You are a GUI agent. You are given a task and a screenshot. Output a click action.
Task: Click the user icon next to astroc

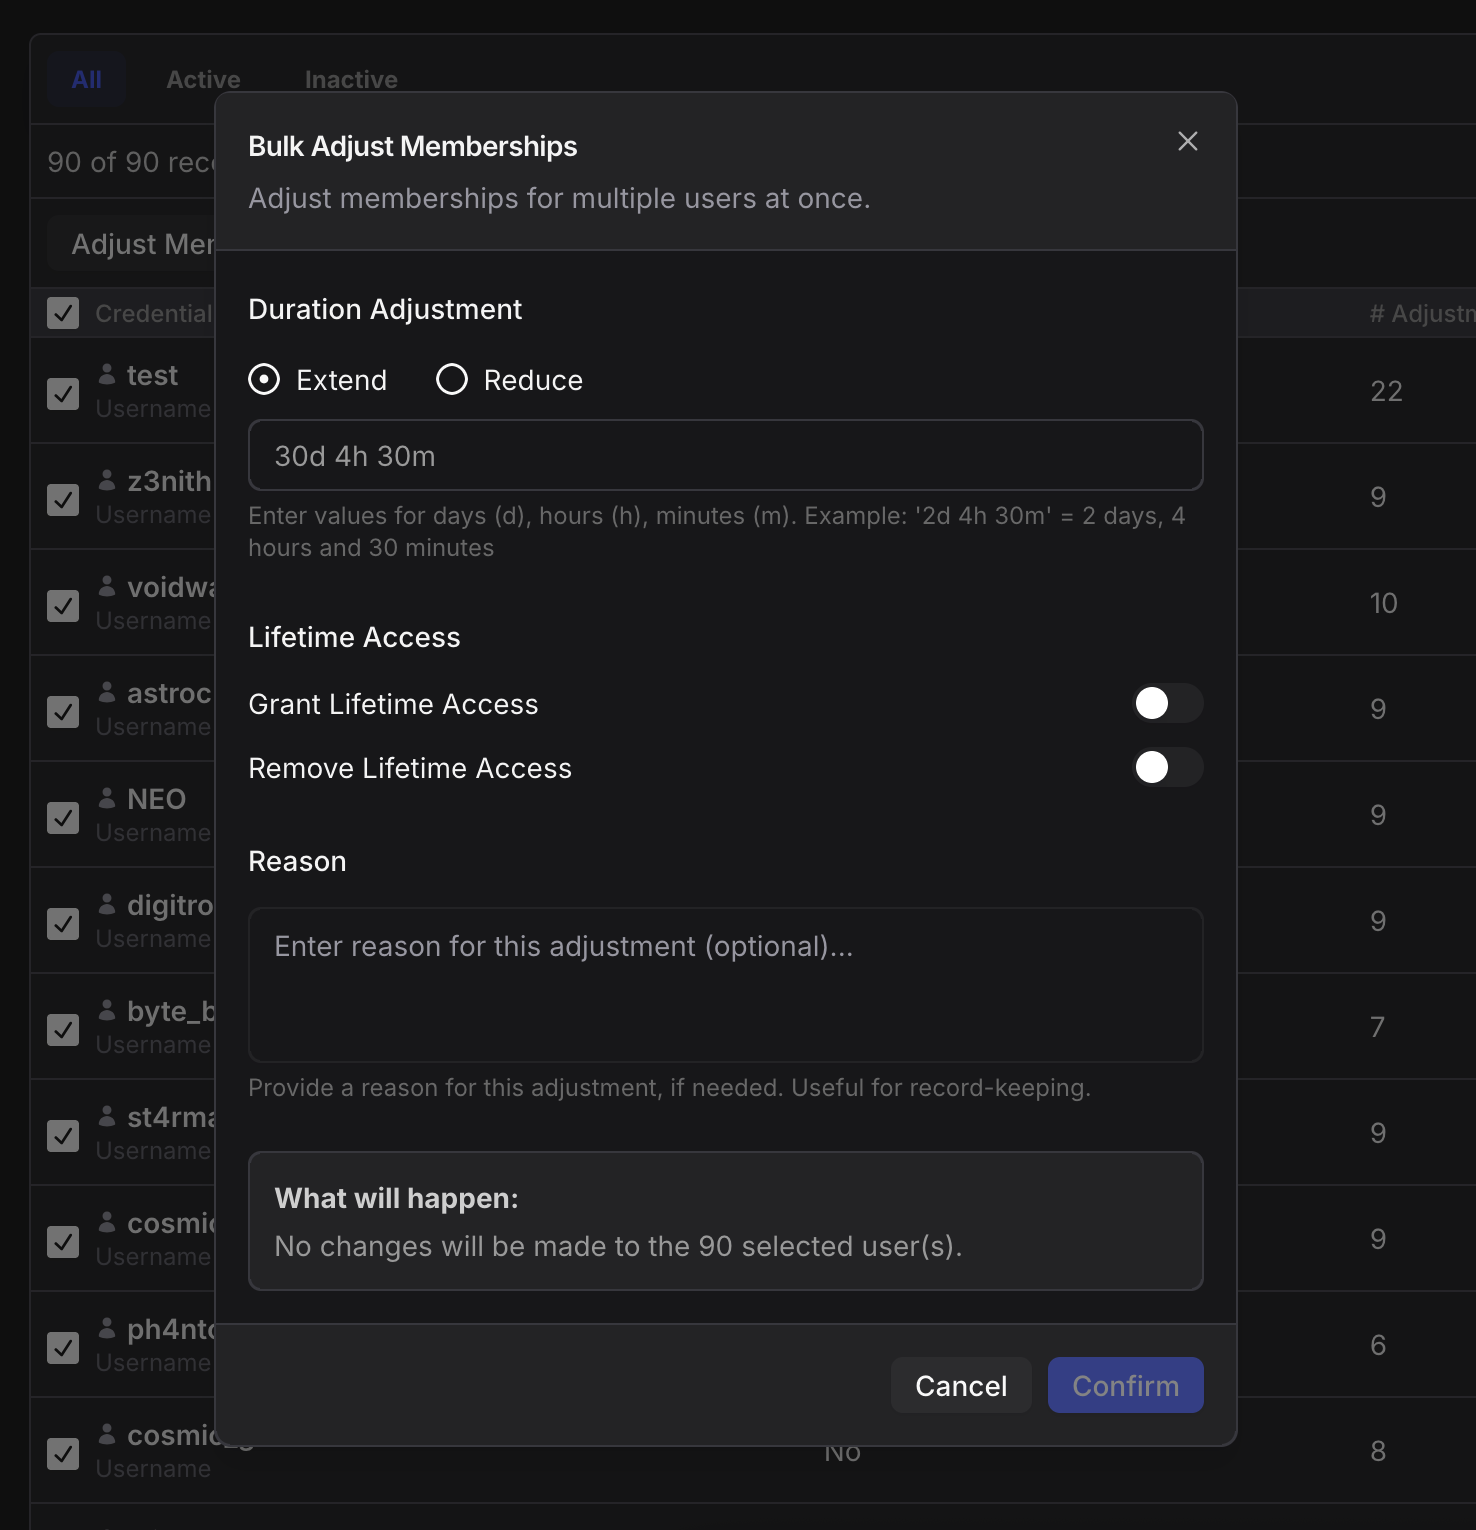[107, 690]
